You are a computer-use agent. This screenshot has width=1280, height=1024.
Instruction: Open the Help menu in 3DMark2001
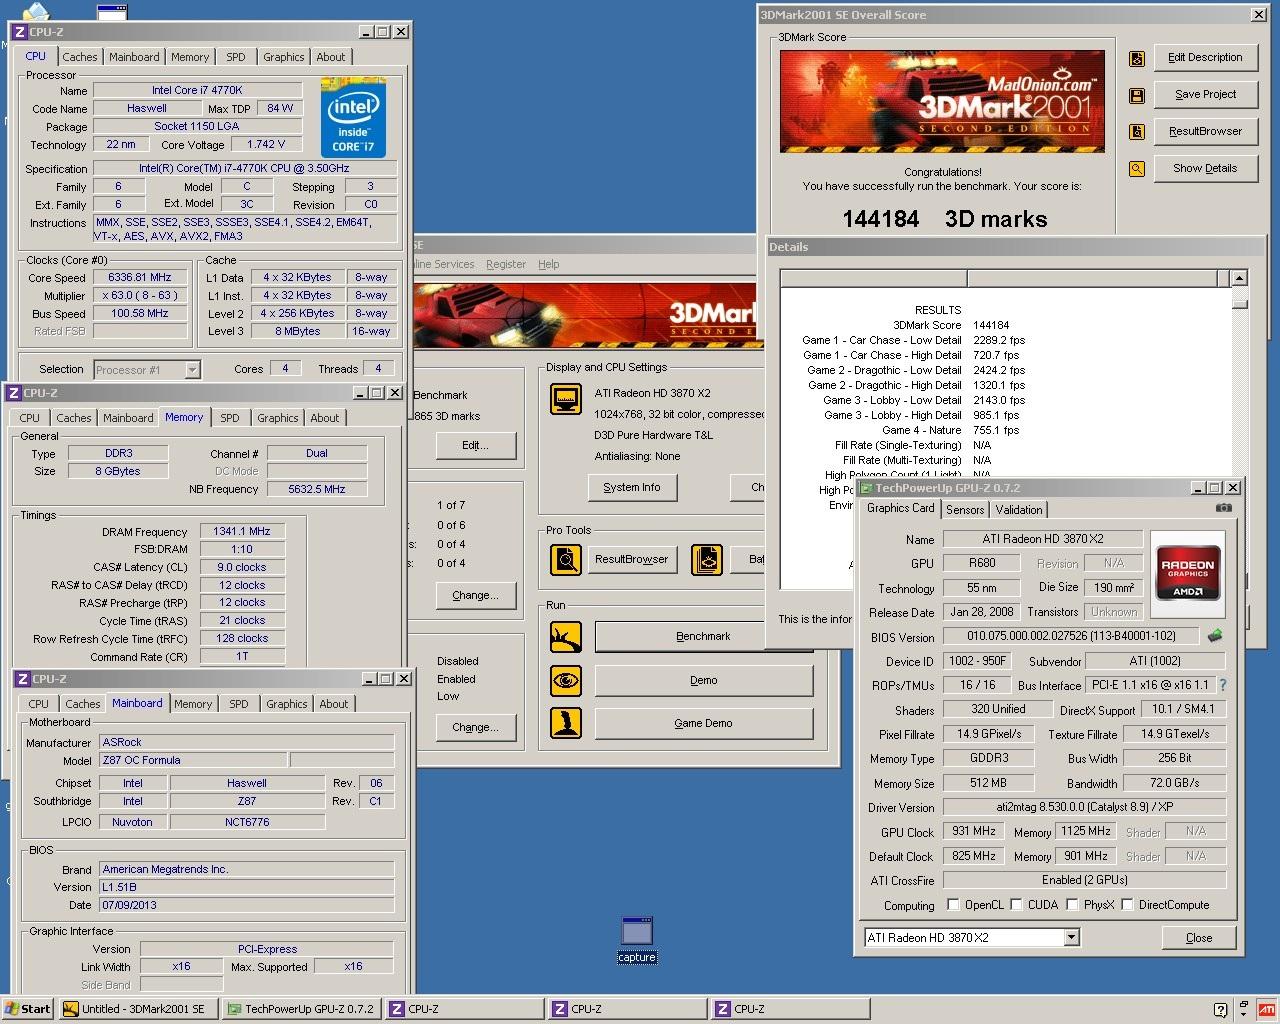pyautogui.click(x=548, y=264)
